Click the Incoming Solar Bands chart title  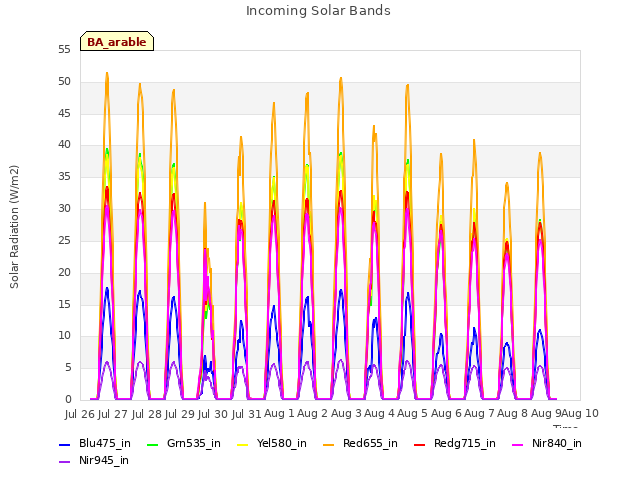point(318,11)
